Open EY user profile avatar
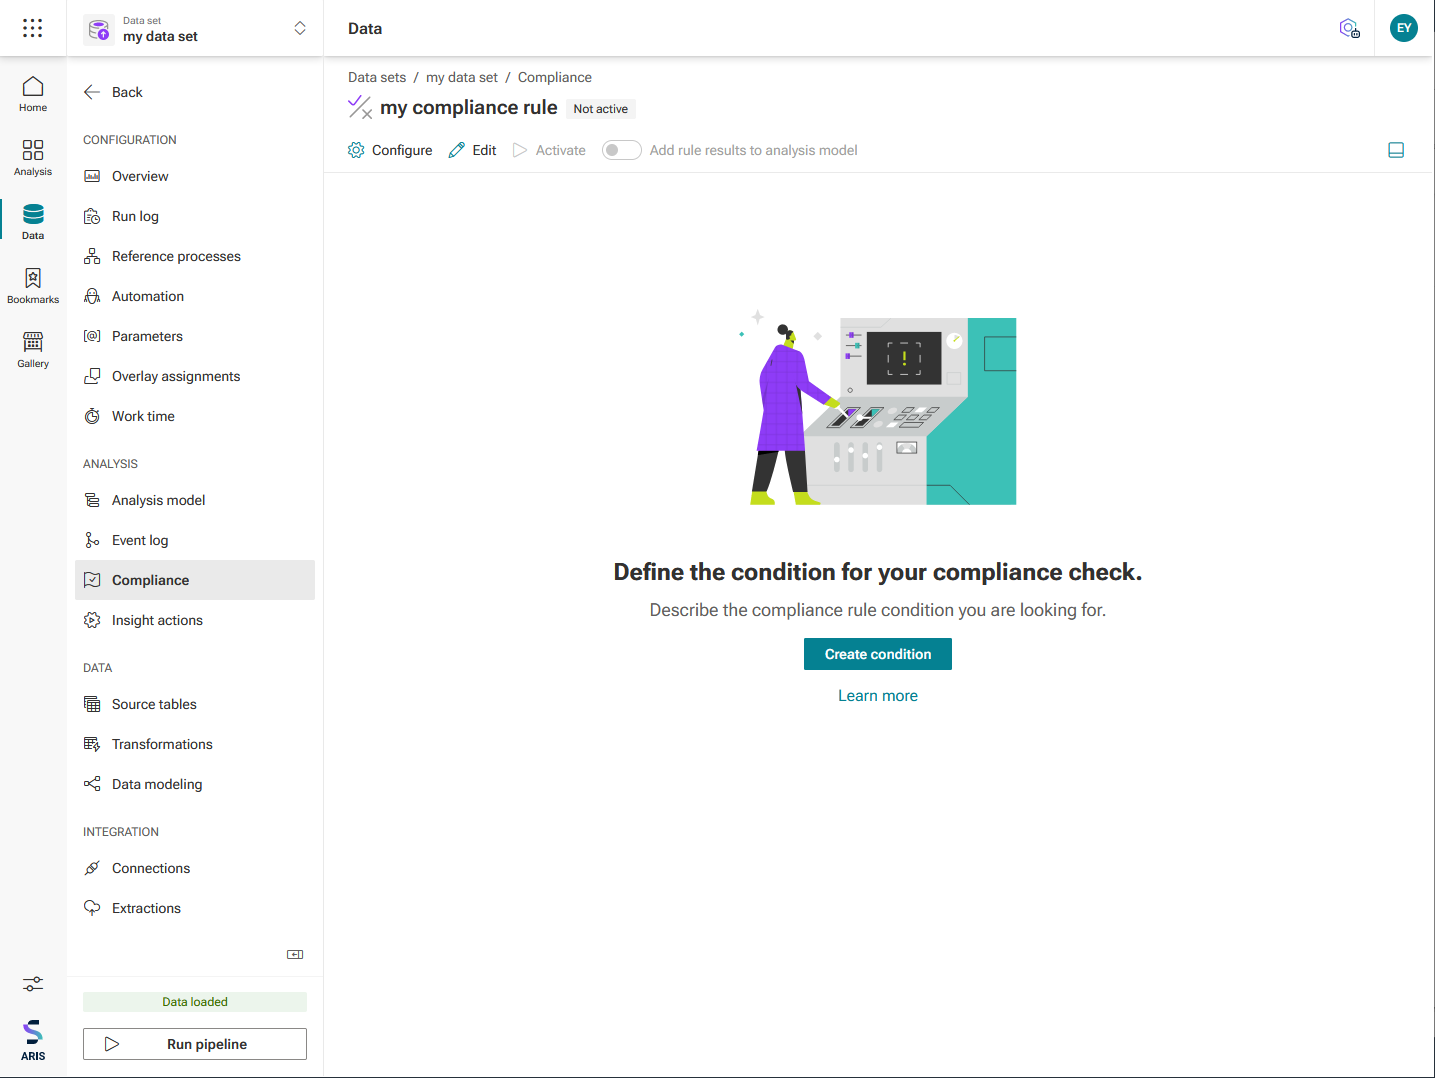The image size is (1435, 1078). 1404,28
